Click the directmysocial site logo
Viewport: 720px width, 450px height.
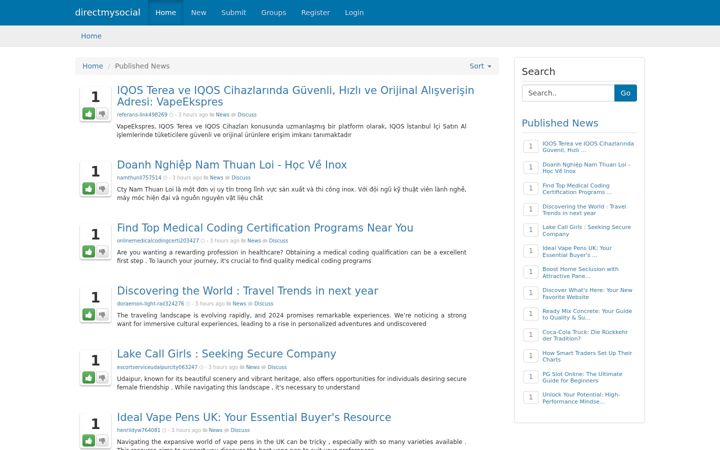coord(107,12)
